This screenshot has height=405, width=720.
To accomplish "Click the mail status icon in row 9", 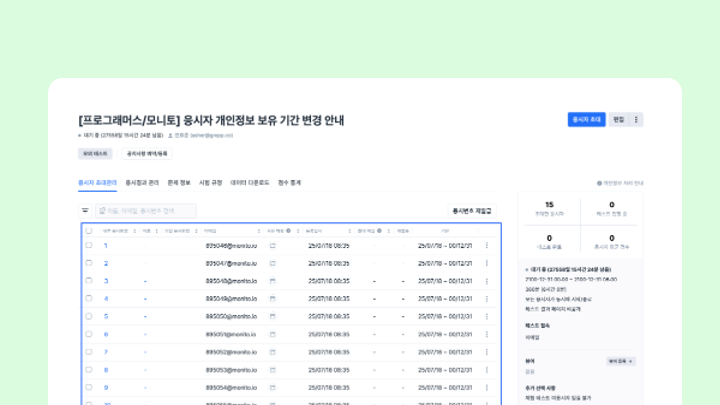I will [x=272, y=388].
